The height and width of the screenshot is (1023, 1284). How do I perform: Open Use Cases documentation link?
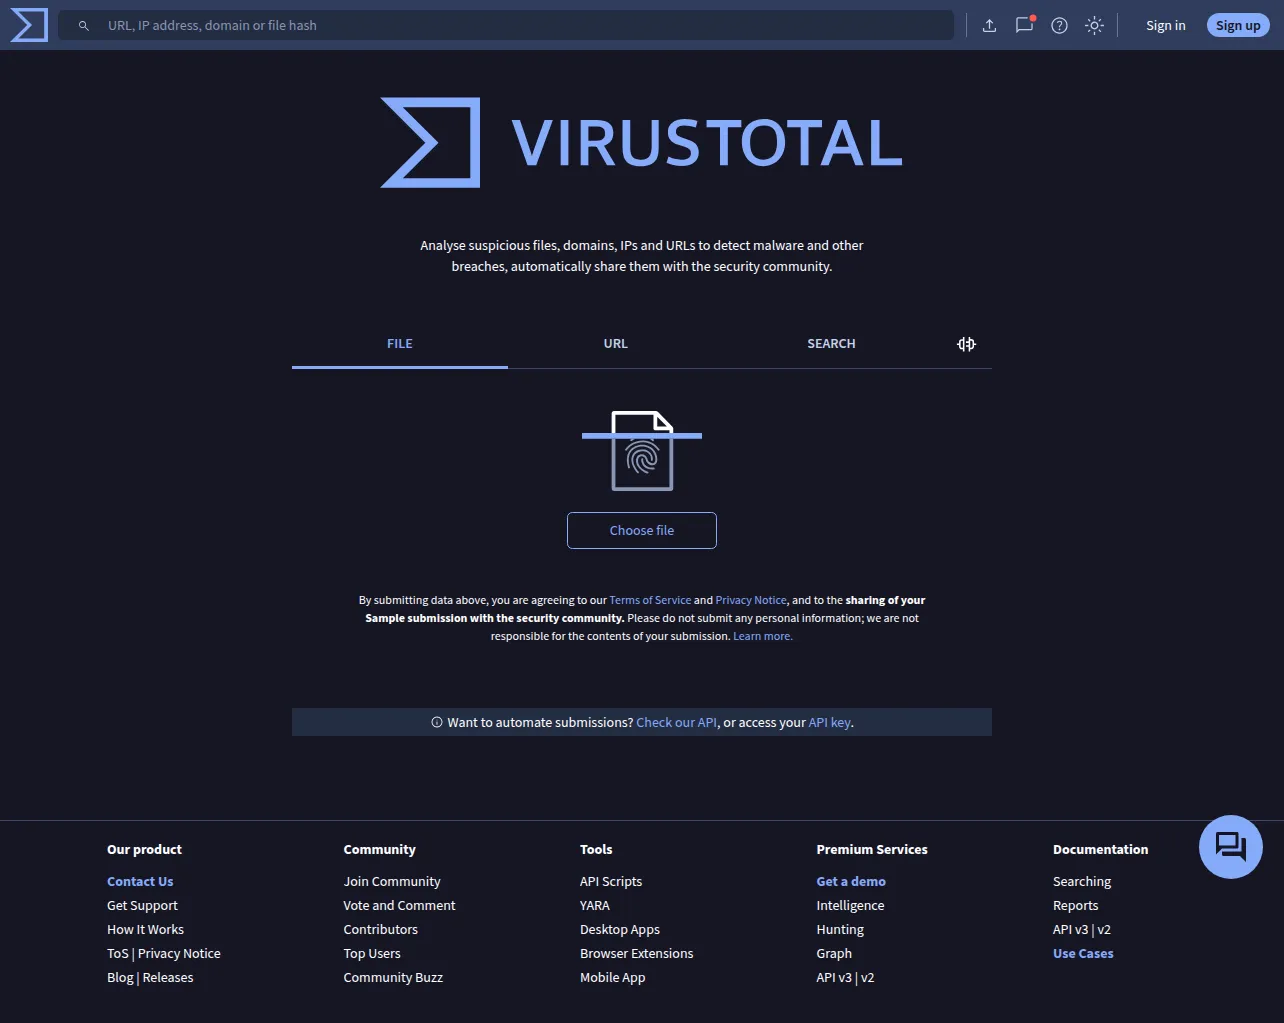[1083, 954]
